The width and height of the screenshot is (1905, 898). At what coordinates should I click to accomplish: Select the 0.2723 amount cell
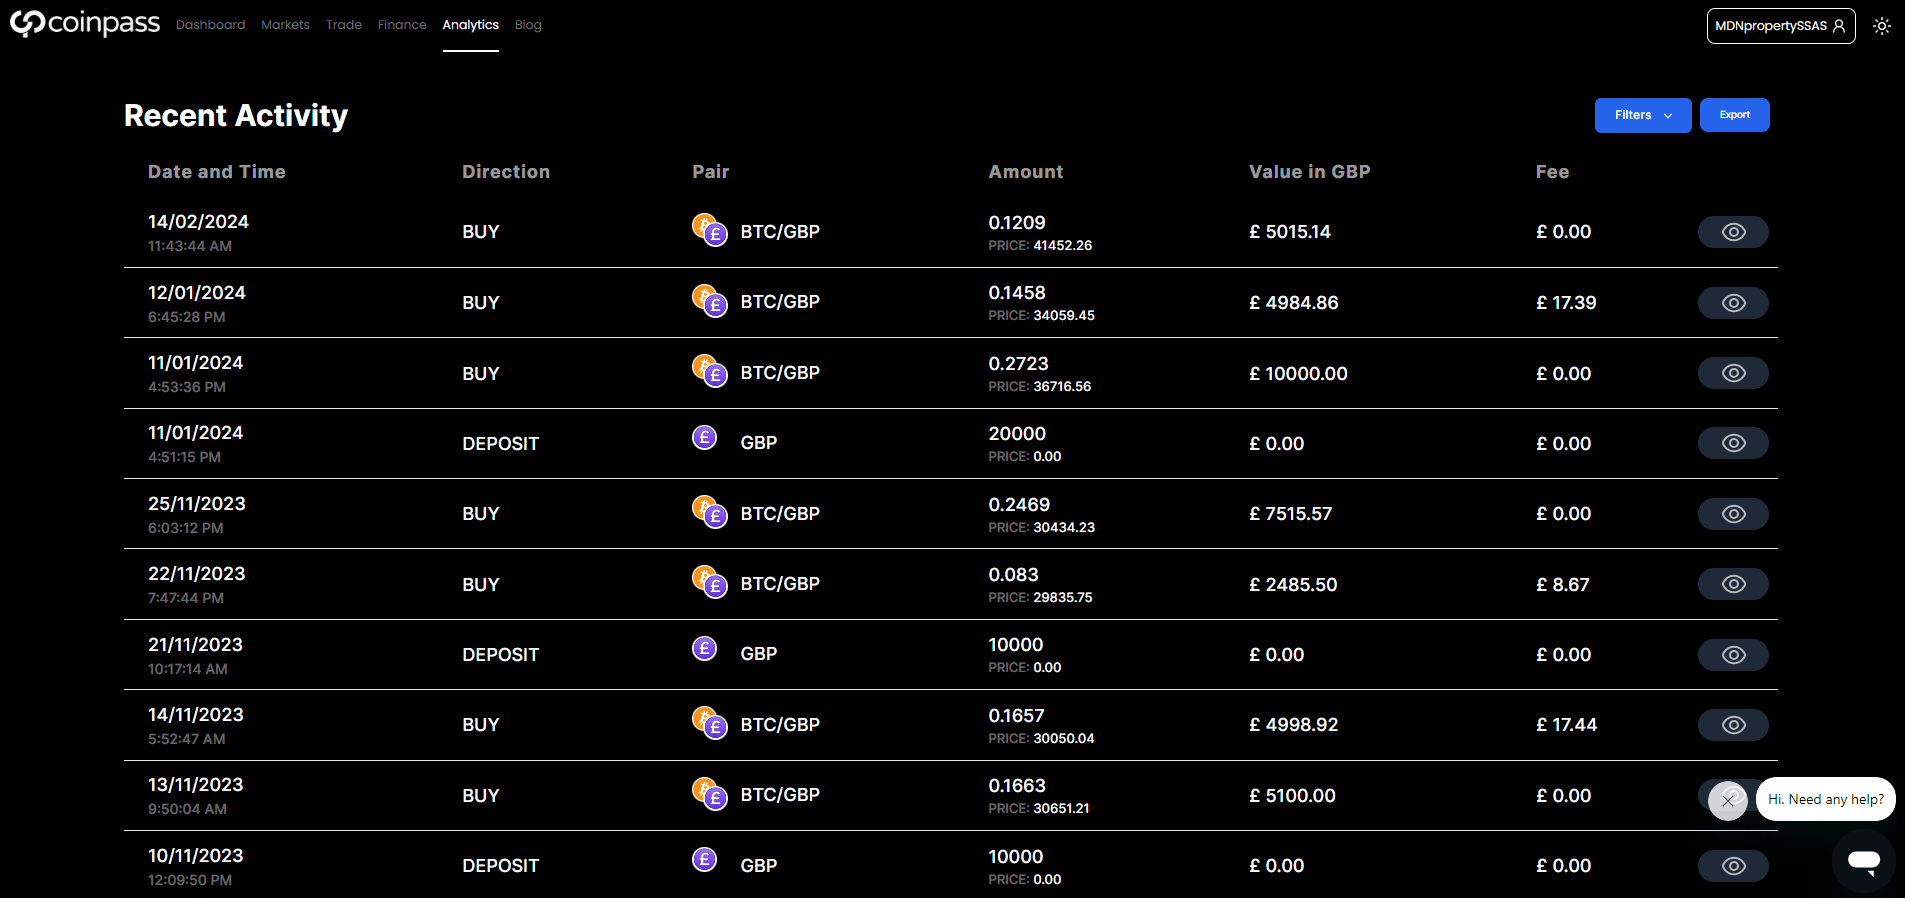click(1019, 364)
